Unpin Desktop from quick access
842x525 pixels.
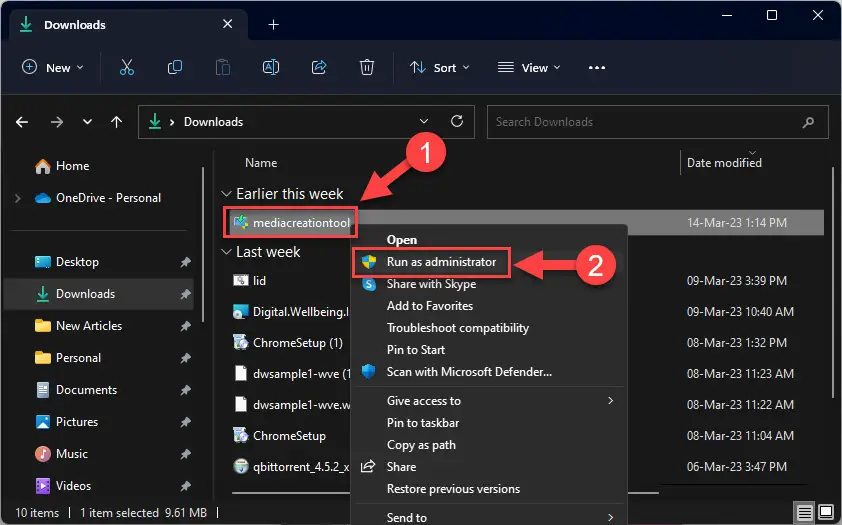coord(185,262)
